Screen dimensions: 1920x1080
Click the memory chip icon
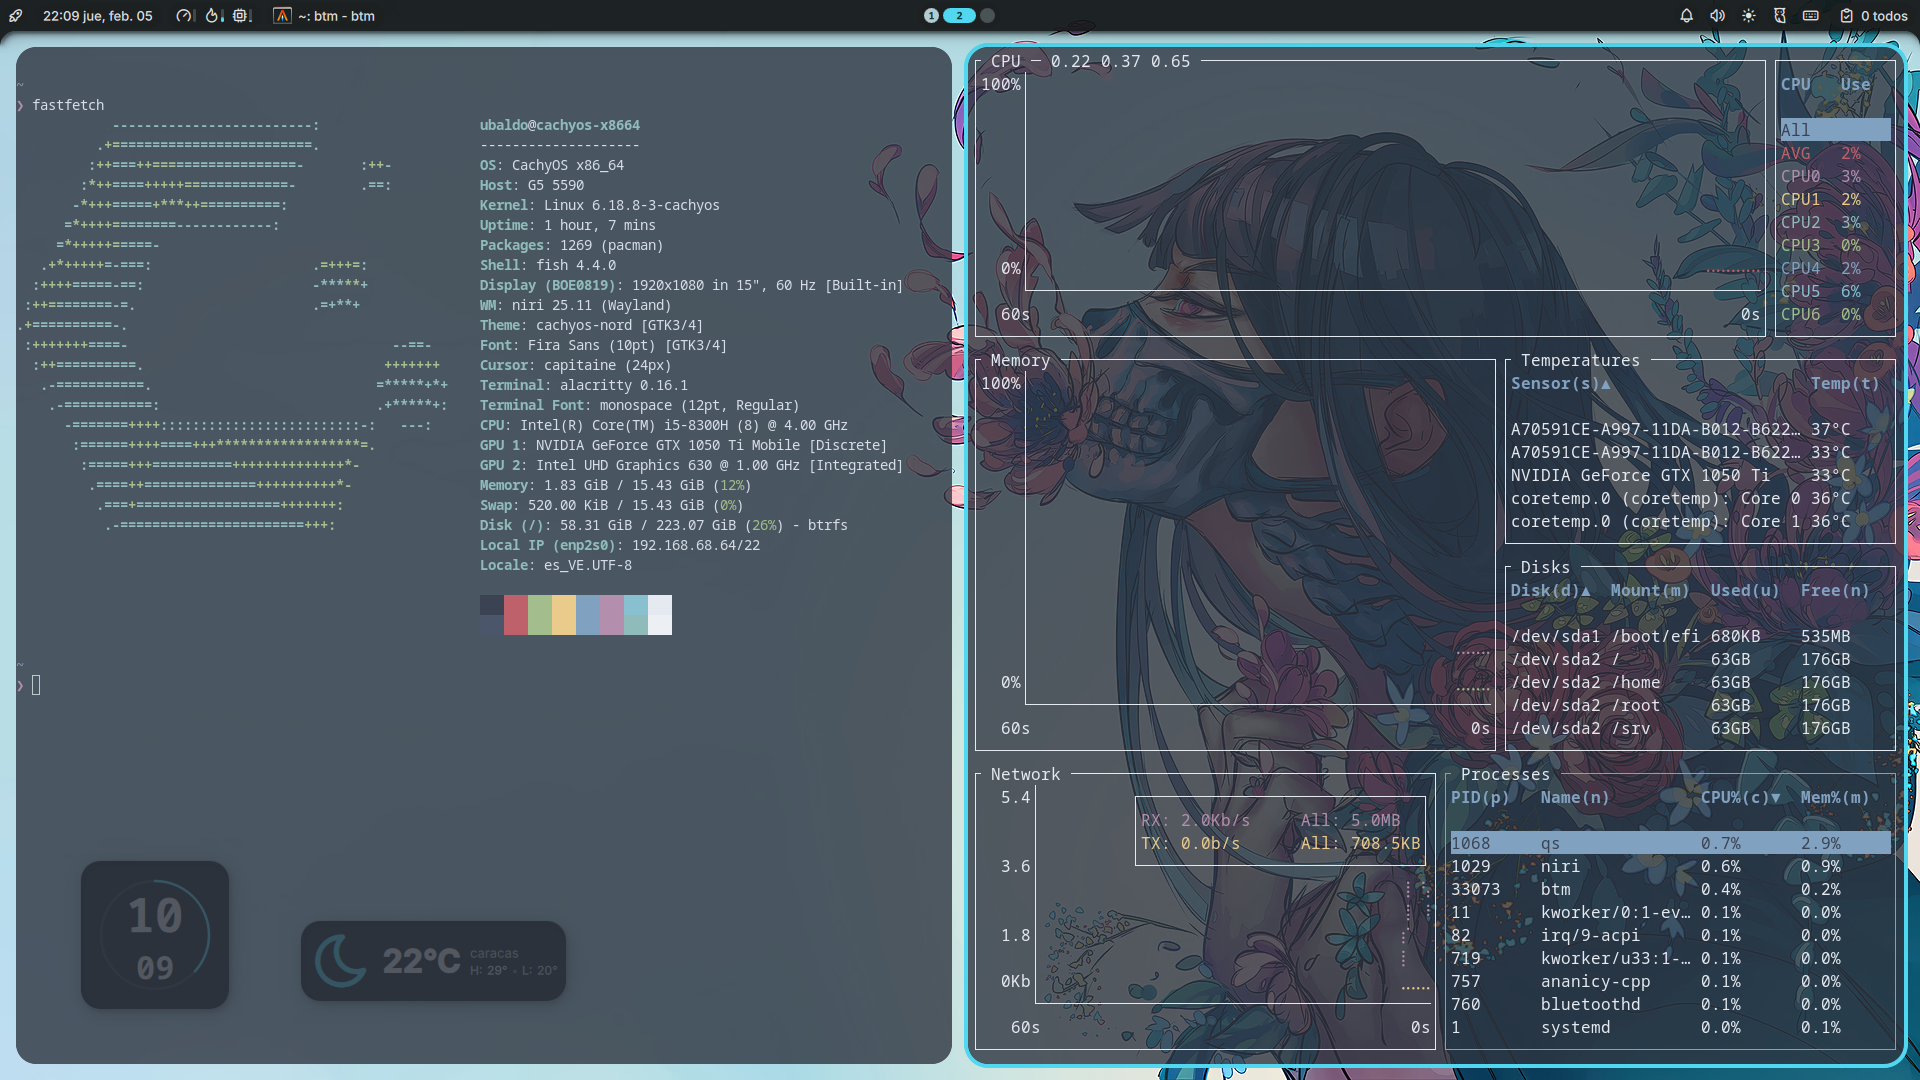click(240, 16)
